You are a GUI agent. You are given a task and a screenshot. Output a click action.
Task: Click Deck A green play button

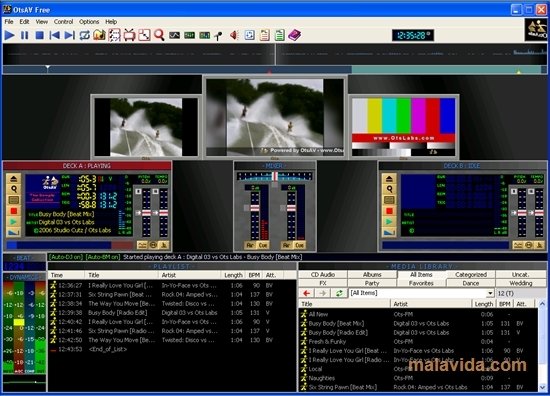[14, 222]
